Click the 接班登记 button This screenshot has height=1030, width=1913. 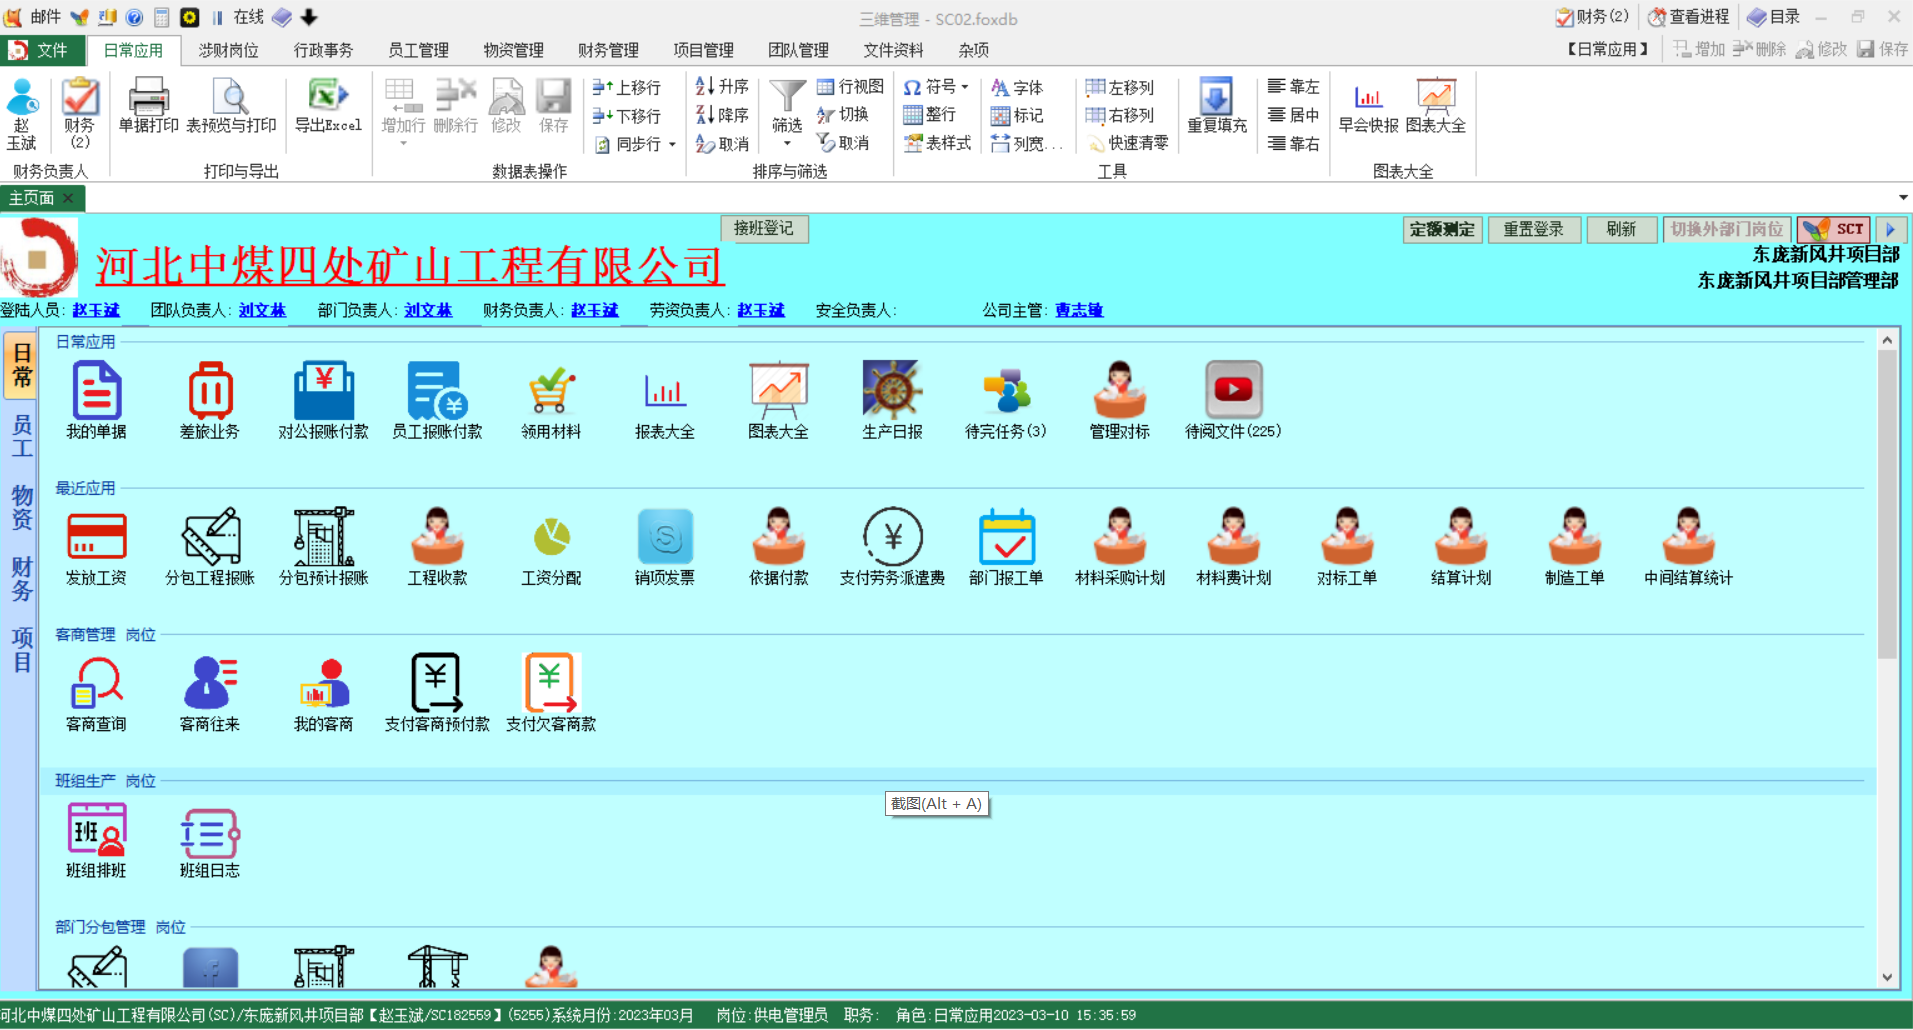pyautogui.click(x=763, y=229)
